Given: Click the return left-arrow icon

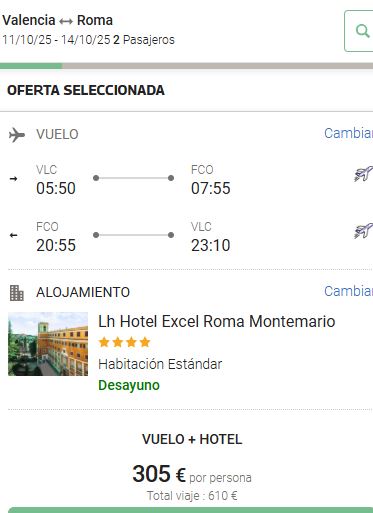Looking at the screenshot, I should coord(13,235).
